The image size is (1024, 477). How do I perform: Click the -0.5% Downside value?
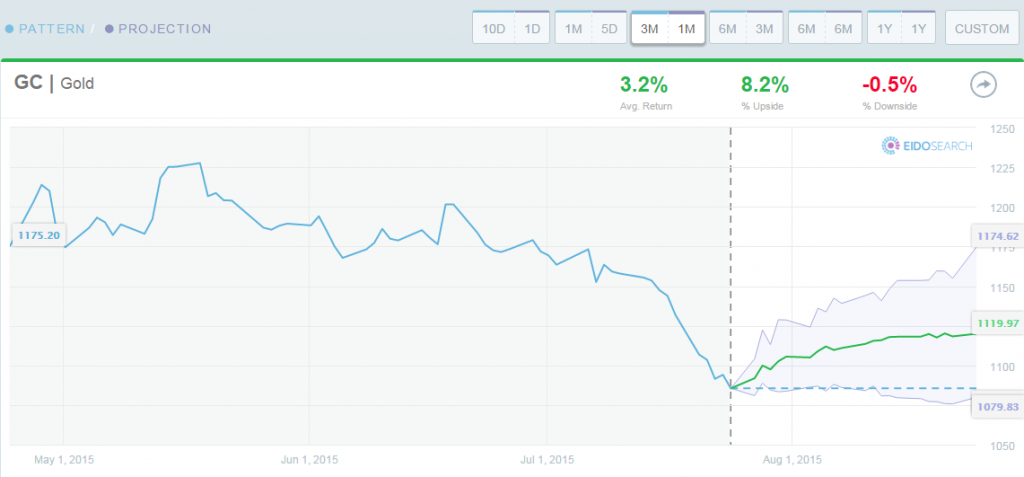(x=889, y=84)
